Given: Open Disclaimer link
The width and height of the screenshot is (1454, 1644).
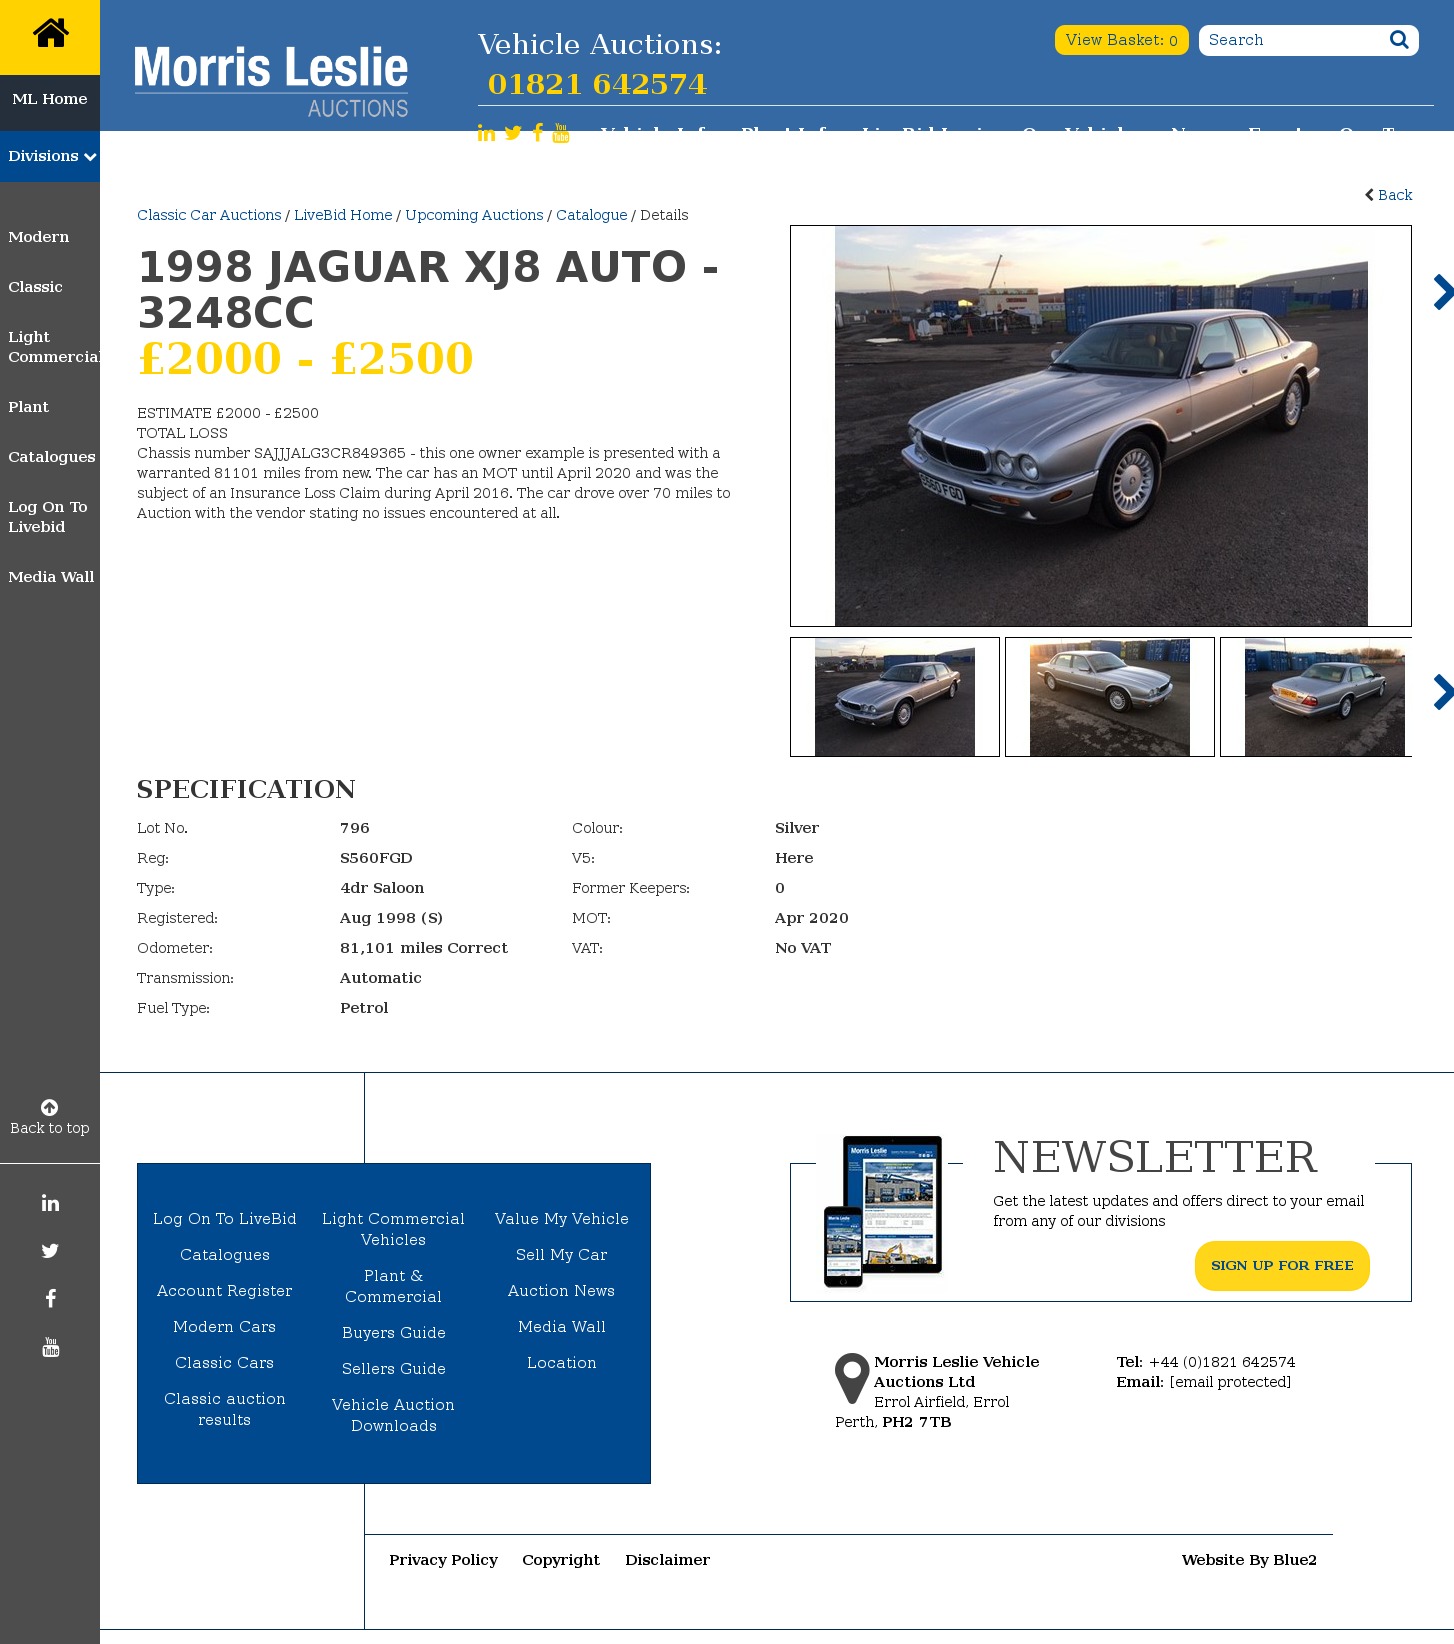Looking at the screenshot, I should (x=667, y=1560).
